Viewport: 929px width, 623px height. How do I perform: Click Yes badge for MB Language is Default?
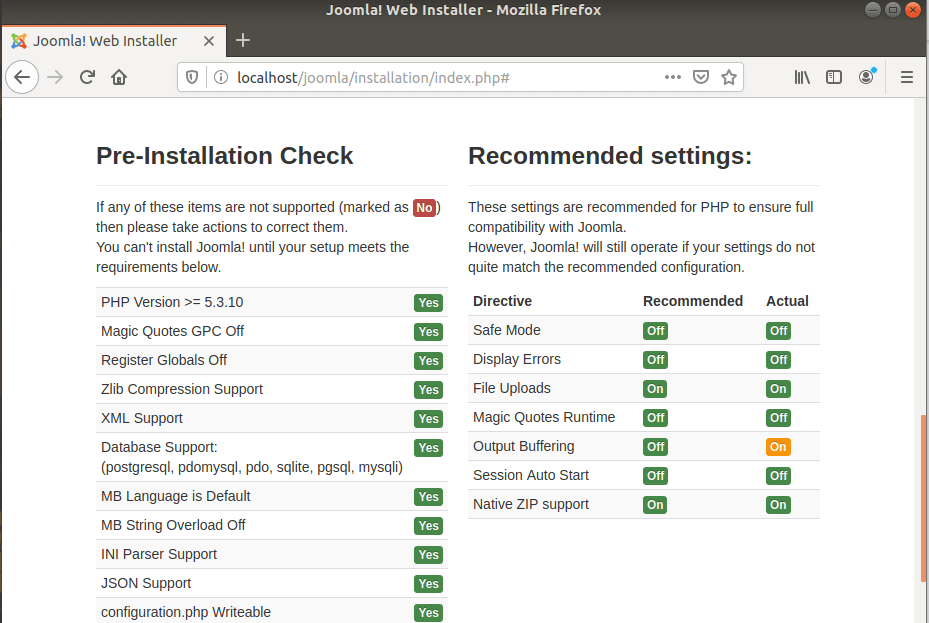(428, 497)
